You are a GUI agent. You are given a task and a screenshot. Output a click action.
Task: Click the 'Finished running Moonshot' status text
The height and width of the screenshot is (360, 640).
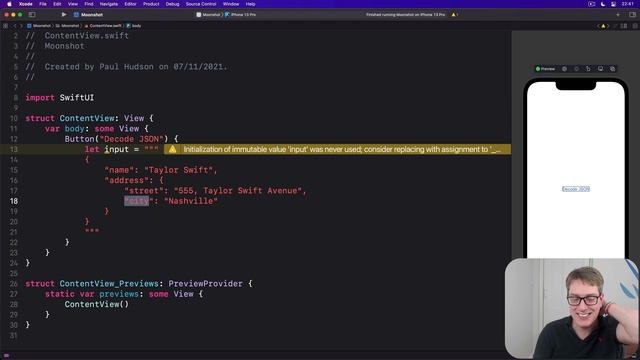coord(405,15)
